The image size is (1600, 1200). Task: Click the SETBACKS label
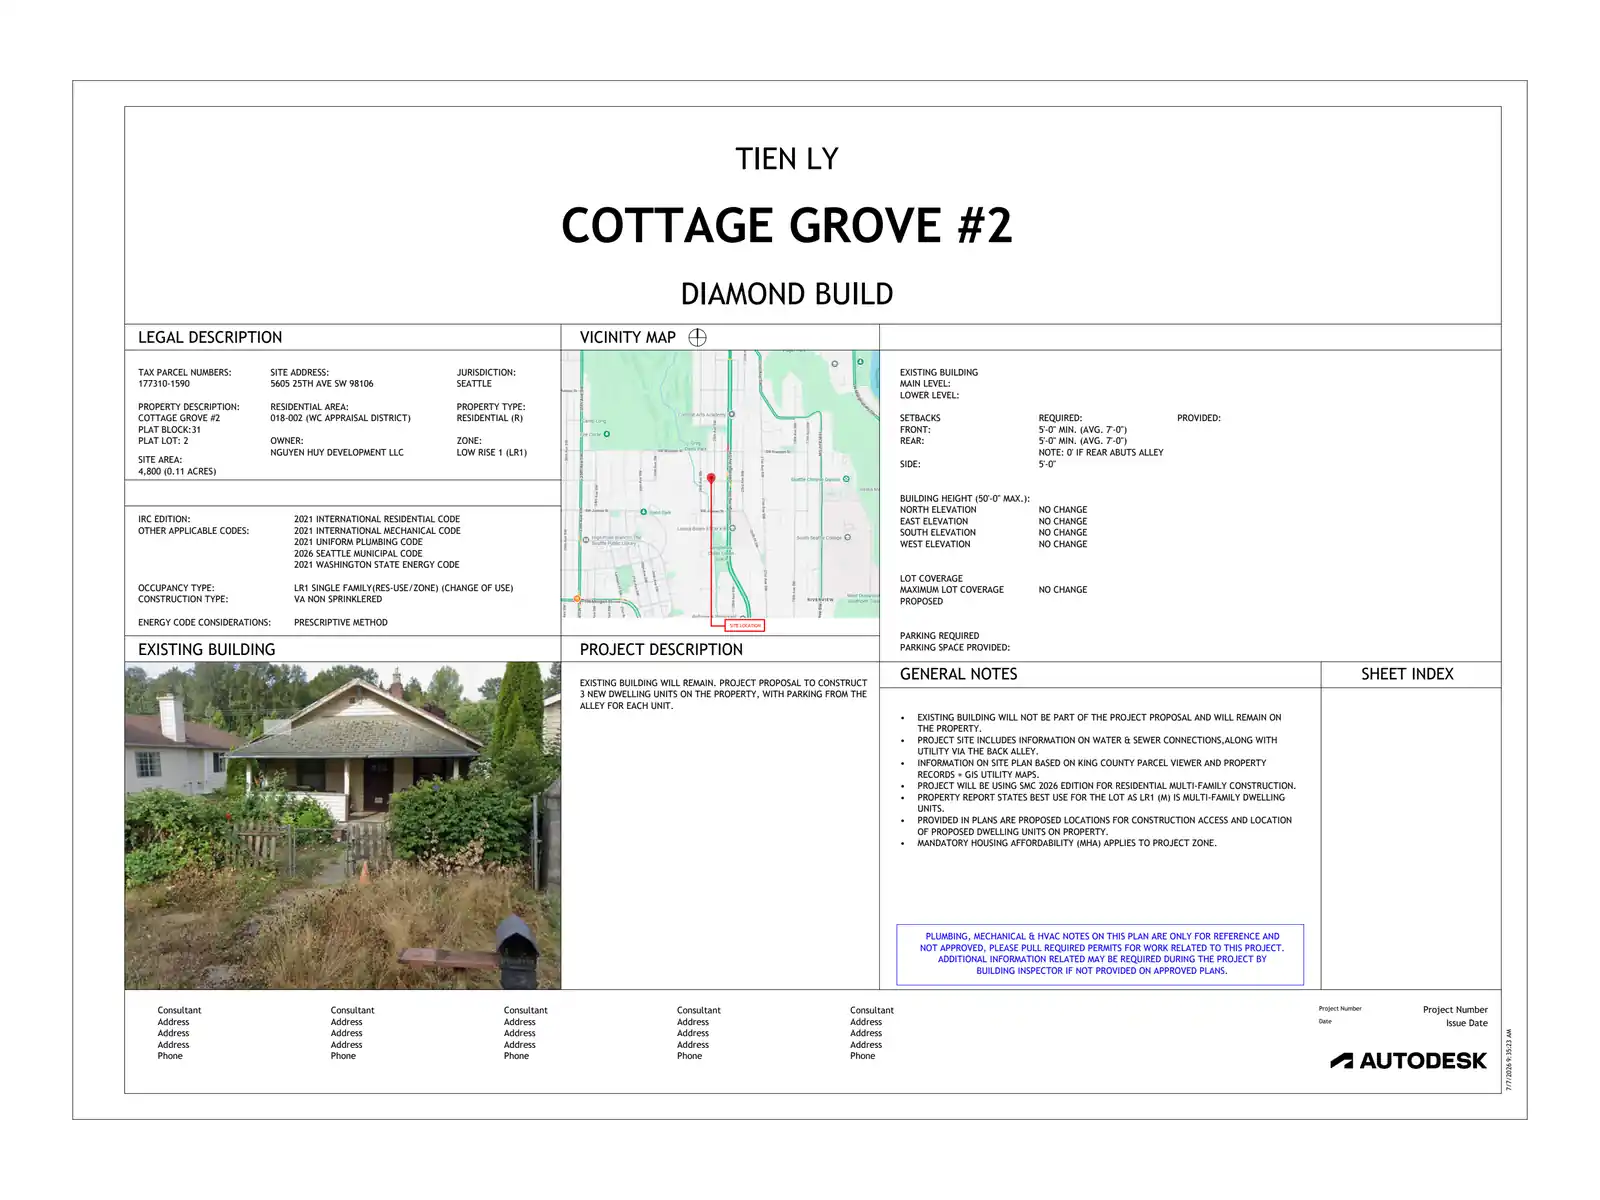tap(920, 419)
